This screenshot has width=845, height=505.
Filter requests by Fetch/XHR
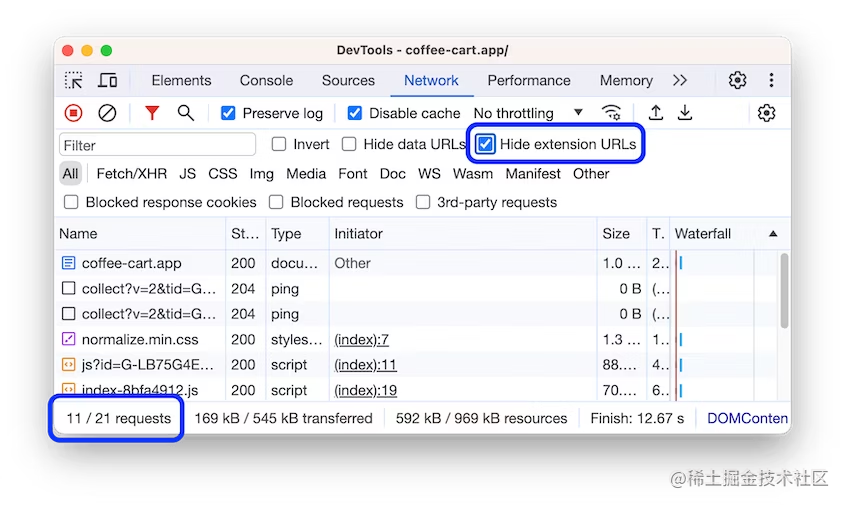coord(131,174)
